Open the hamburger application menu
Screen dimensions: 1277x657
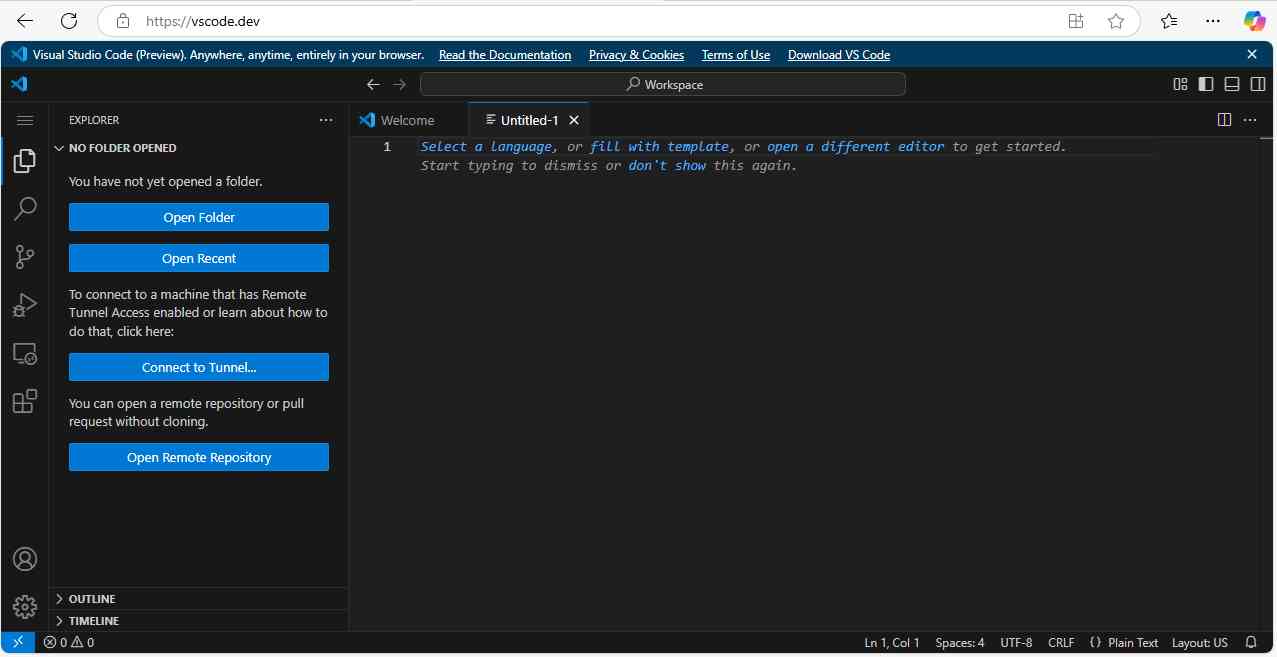25,120
